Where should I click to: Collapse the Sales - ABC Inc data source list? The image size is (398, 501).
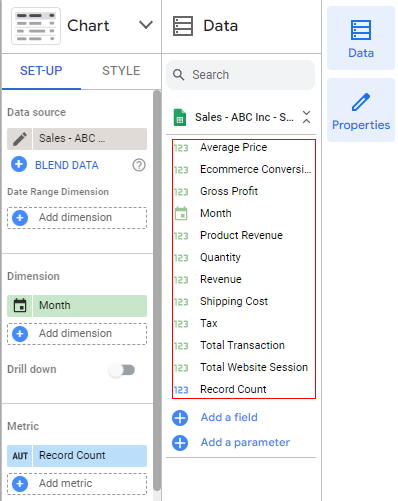pos(306,117)
